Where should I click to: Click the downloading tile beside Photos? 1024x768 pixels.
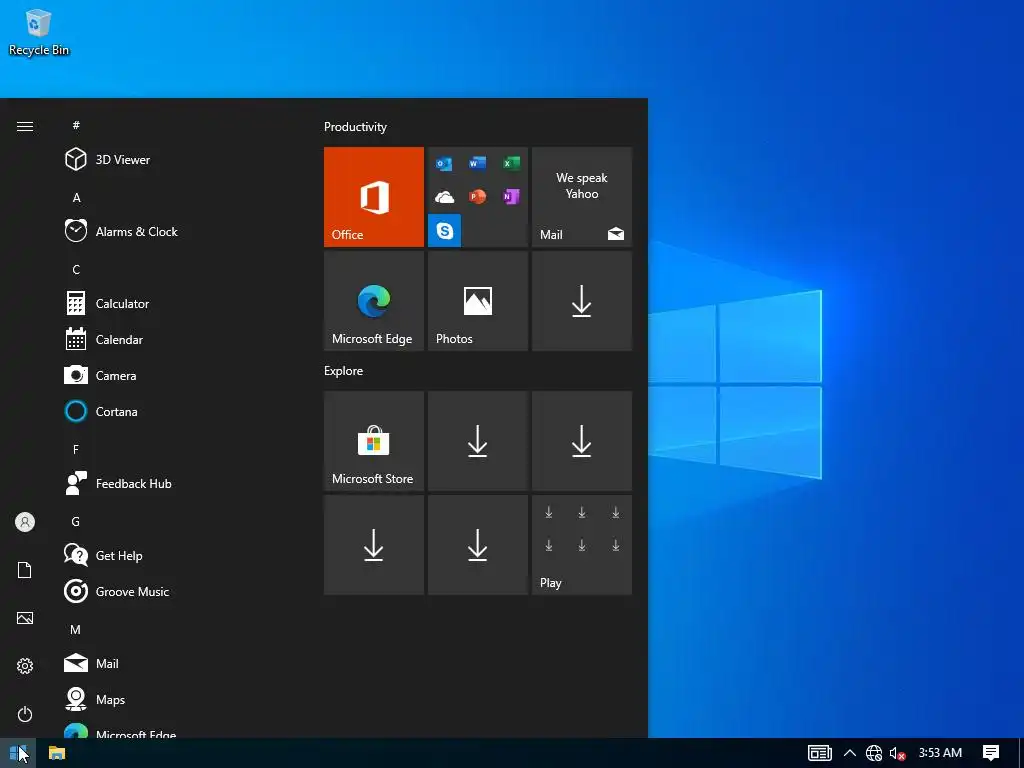pyautogui.click(x=582, y=301)
